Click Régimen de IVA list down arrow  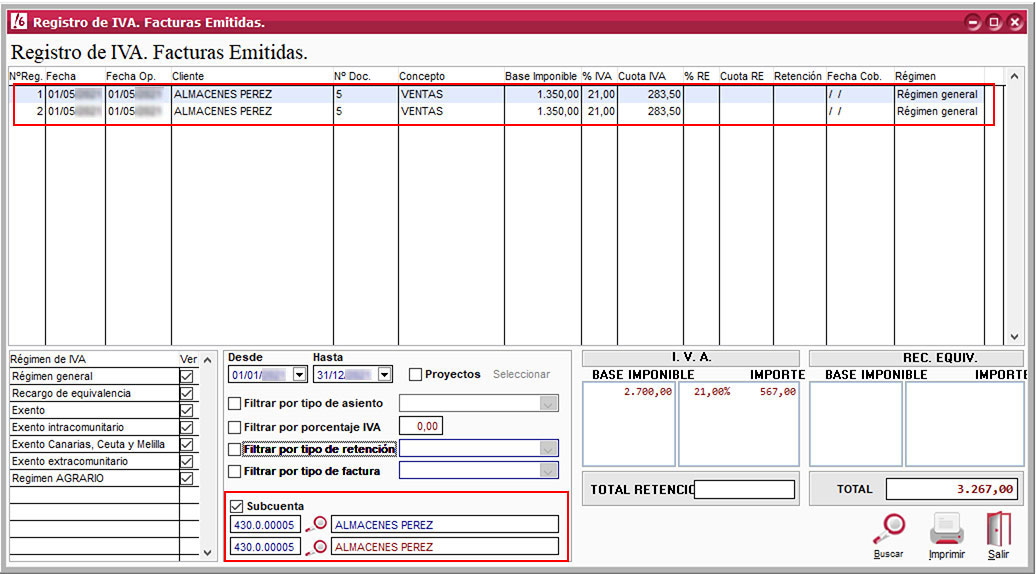click(x=207, y=553)
